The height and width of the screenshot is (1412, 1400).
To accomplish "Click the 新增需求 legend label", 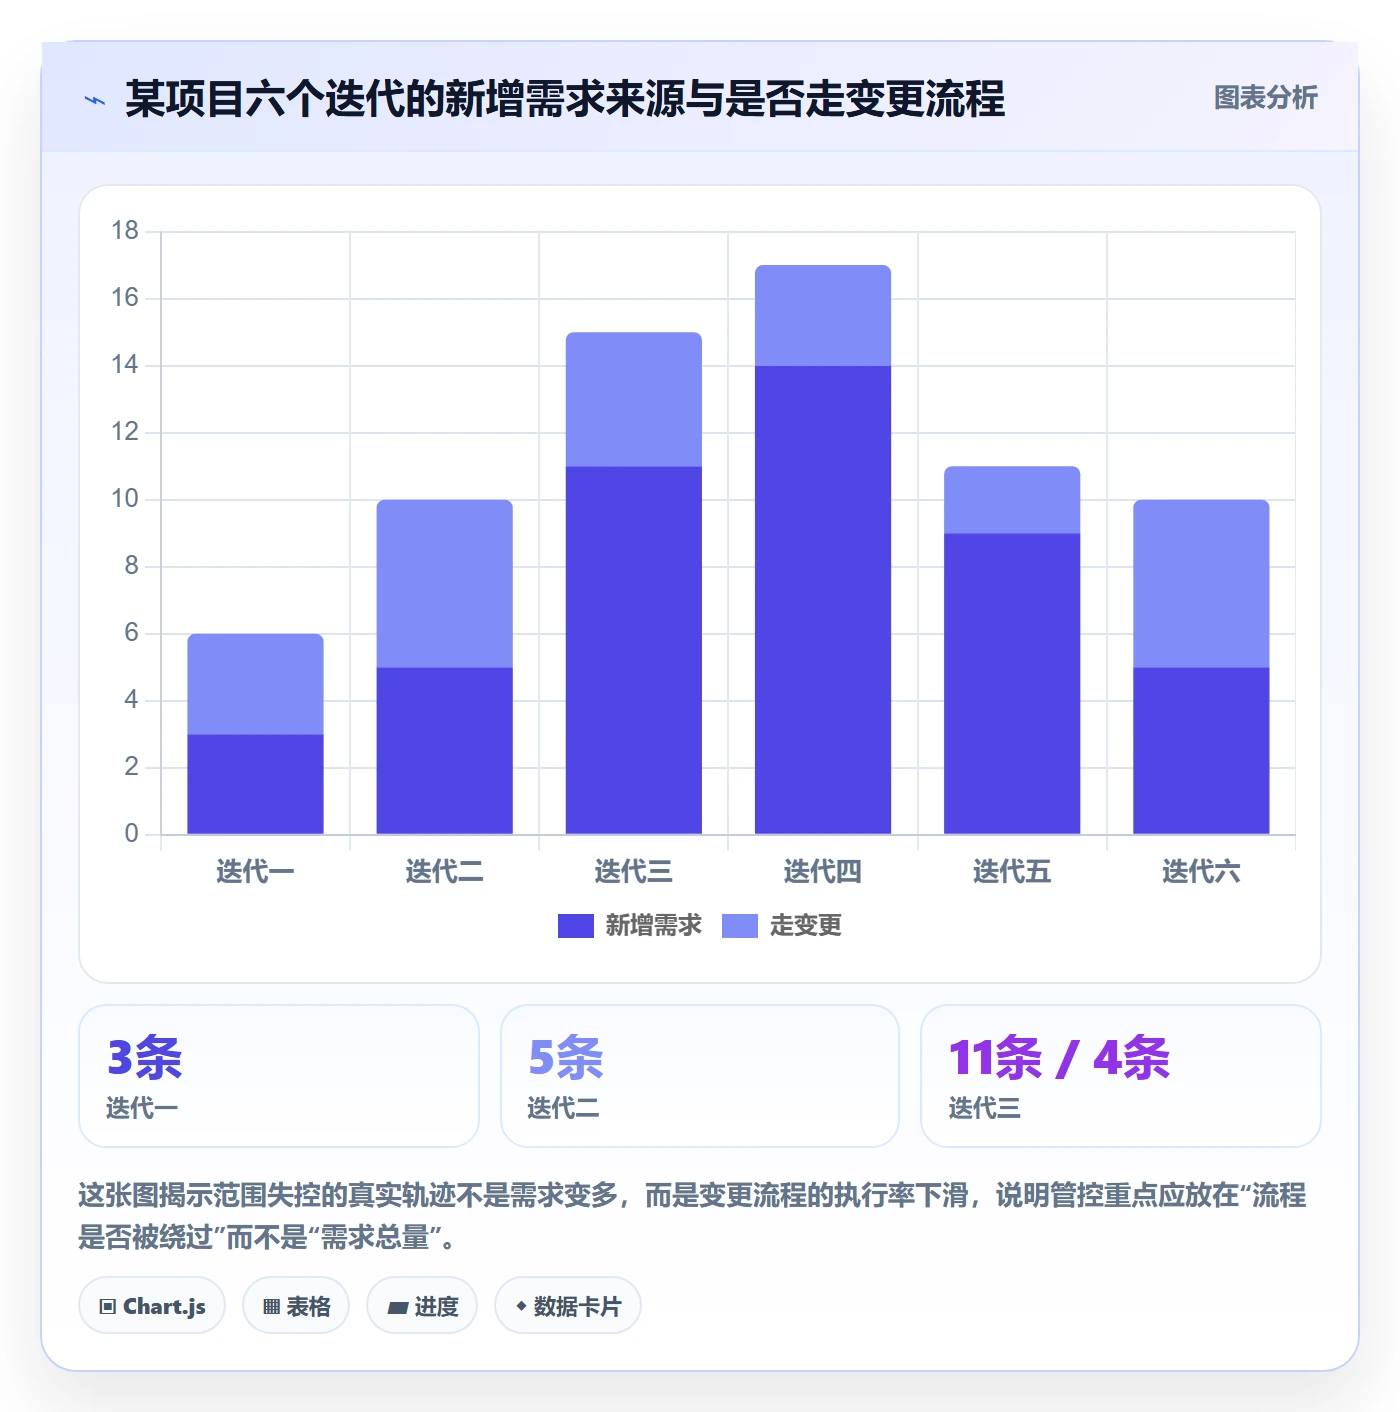I will point(654,926).
